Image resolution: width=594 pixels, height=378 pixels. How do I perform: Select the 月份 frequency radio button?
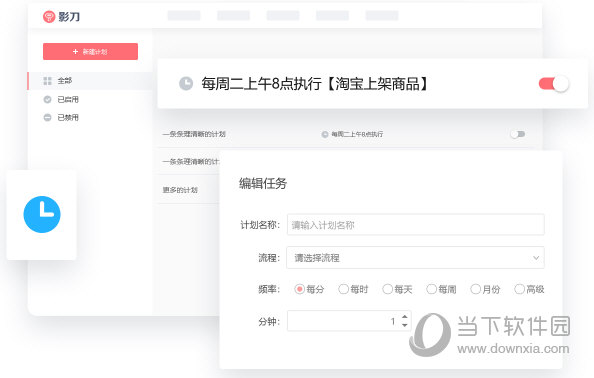475,289
